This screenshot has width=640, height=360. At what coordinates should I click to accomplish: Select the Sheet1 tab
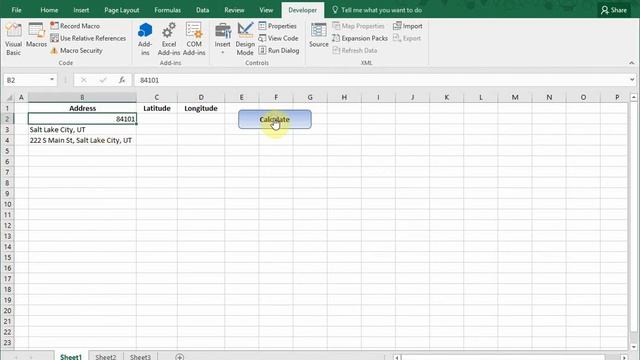[x=71, y=356]
